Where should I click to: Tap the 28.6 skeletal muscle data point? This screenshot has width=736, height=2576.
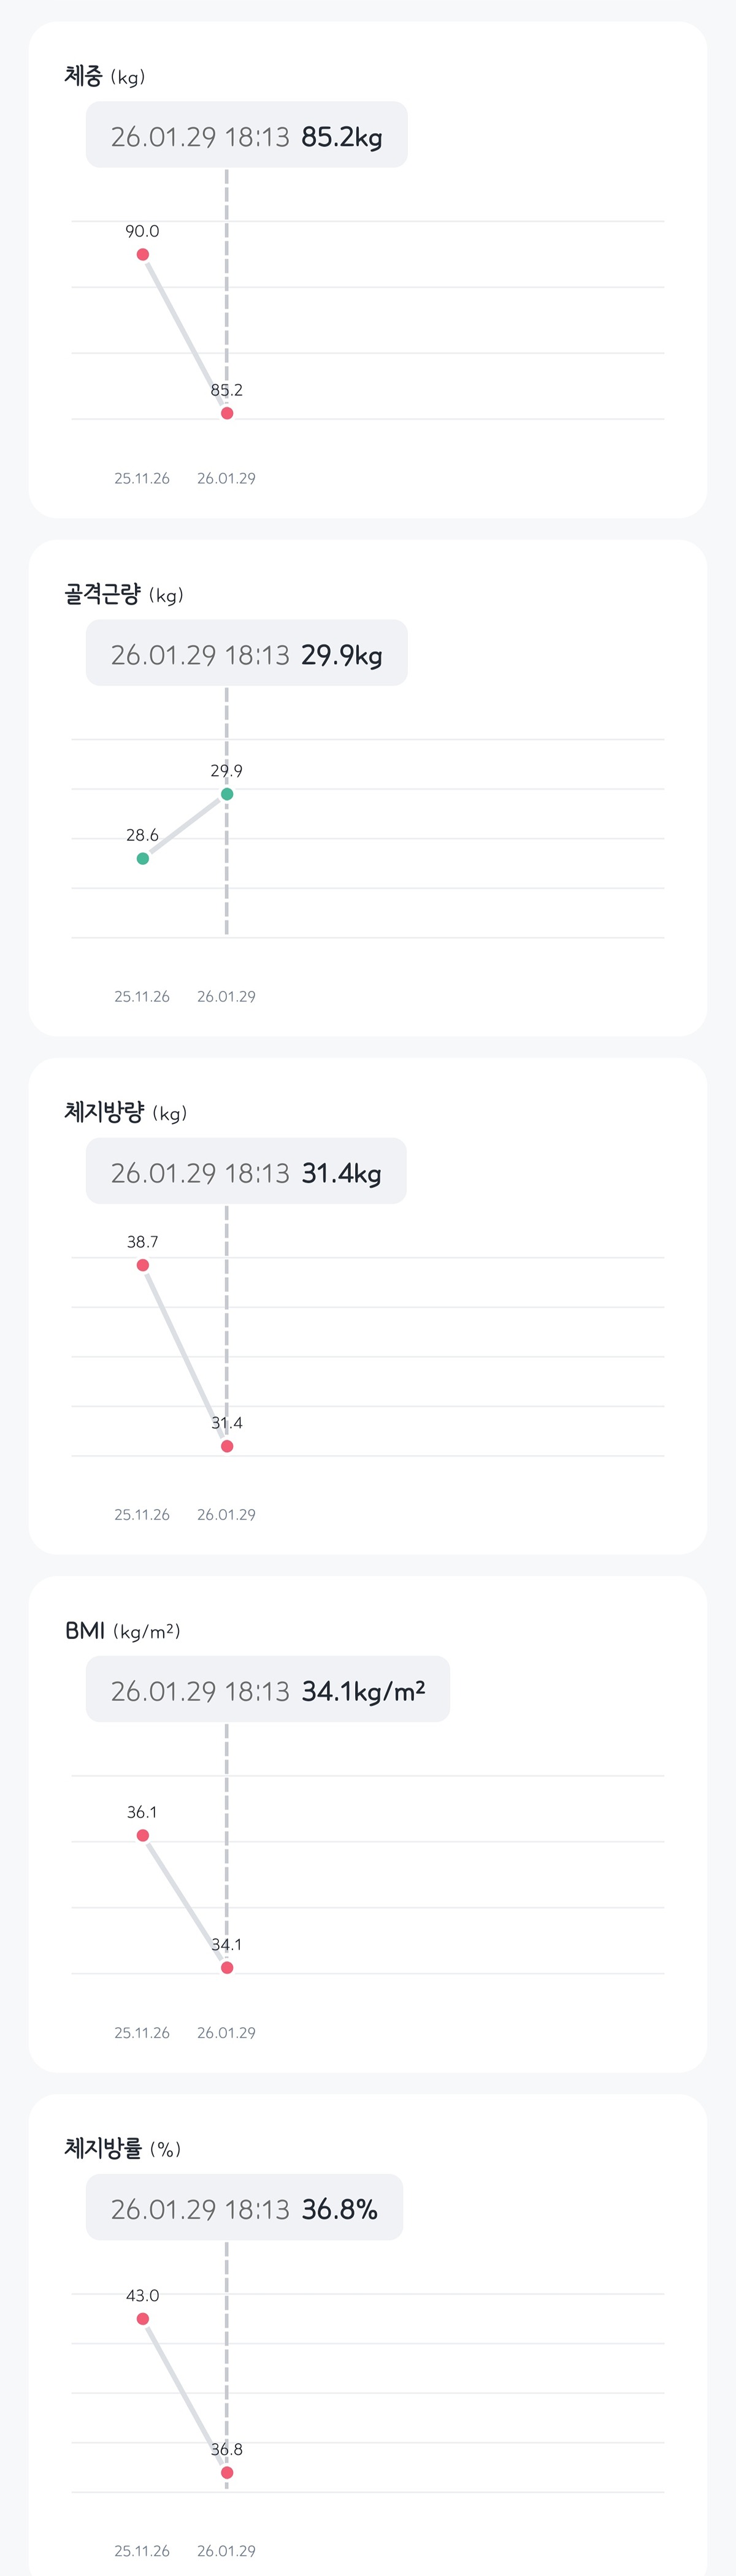(x=143, y=858)
